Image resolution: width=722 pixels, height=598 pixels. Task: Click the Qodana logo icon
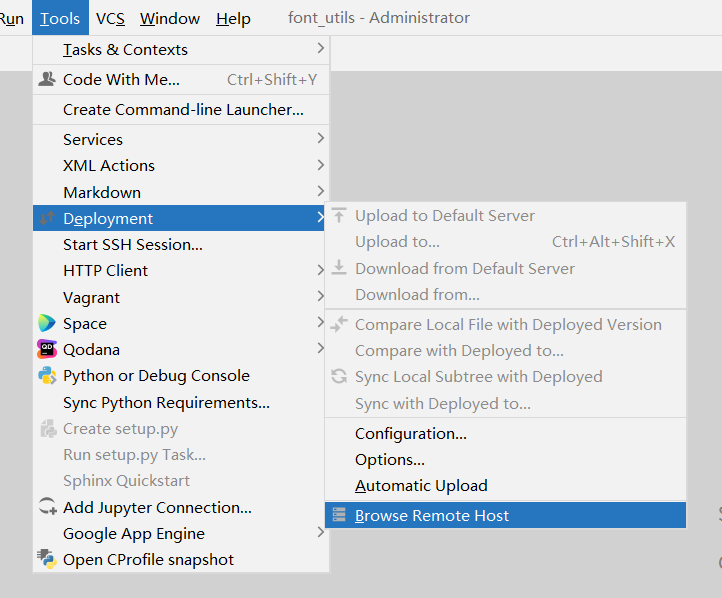click(x=47, y=349)
